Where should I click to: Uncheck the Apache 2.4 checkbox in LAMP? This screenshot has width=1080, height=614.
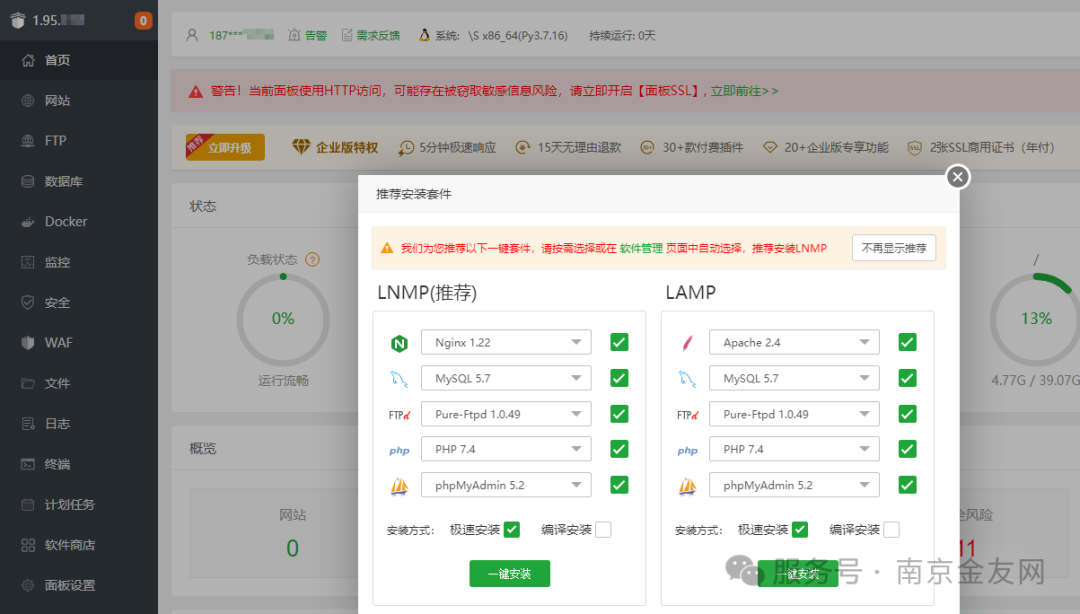[x=907, y=342]
